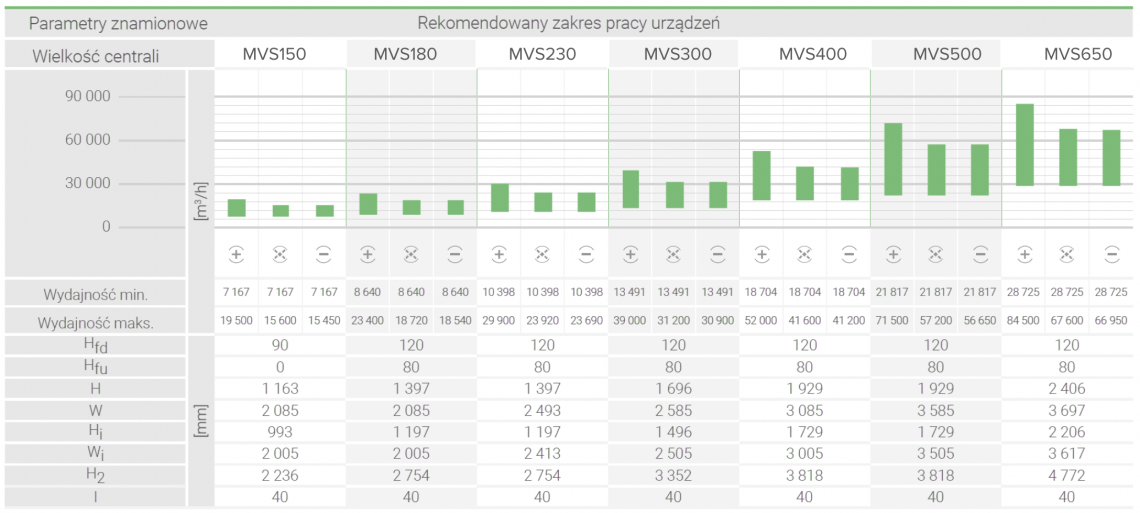Select the minus circle icon under MVS150
This screenshot has width=1140, height=513.
pos(324,254)
